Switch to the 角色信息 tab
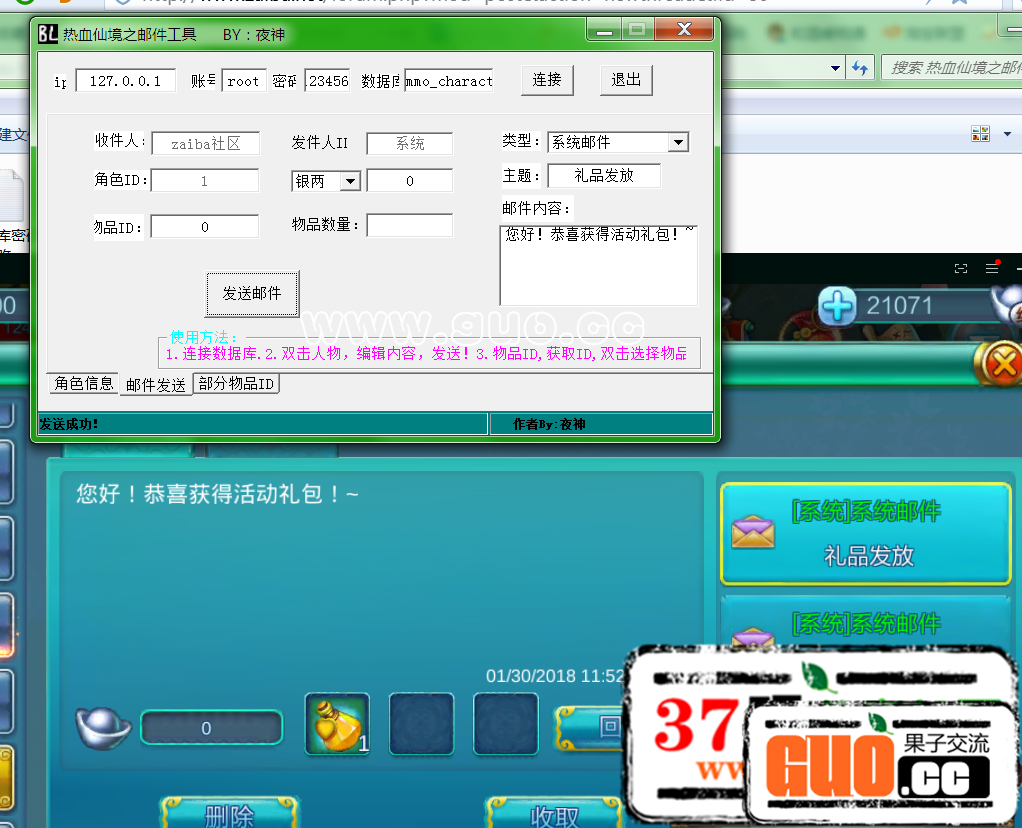This screenshot has height=828, width=1022. [84, 384]
